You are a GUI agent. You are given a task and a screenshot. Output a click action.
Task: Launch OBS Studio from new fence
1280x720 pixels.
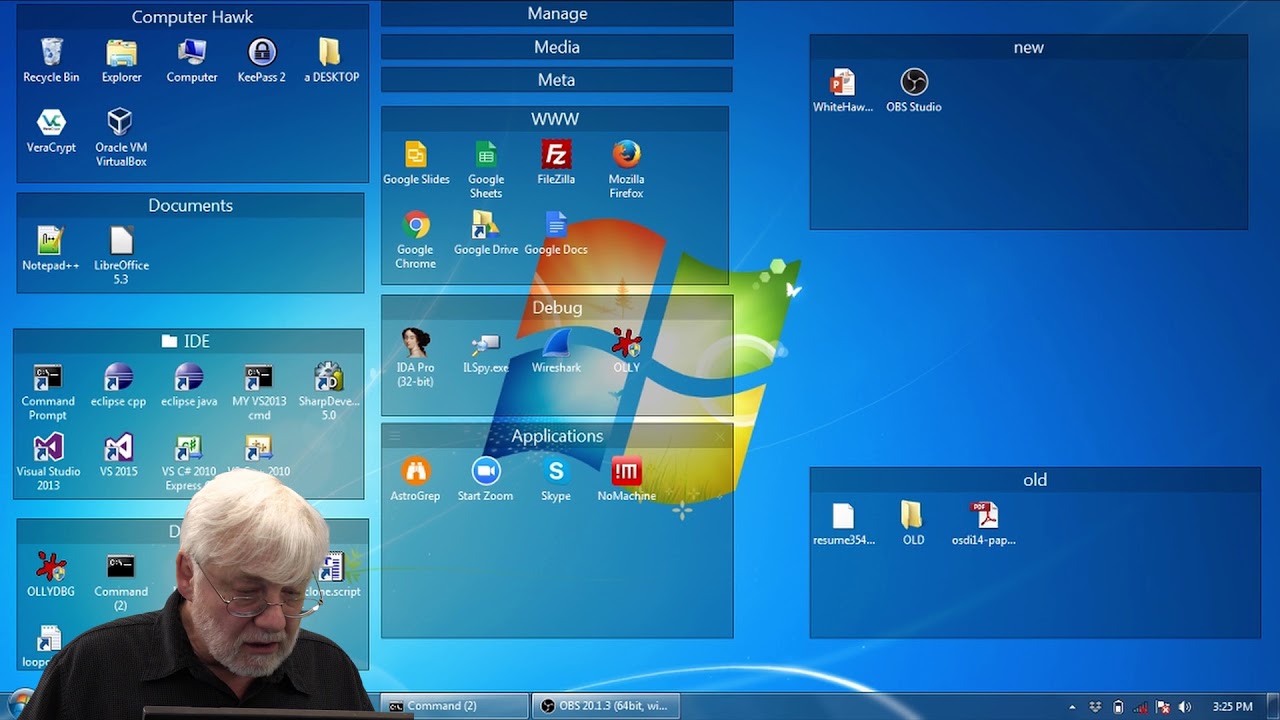click(914, 90)
